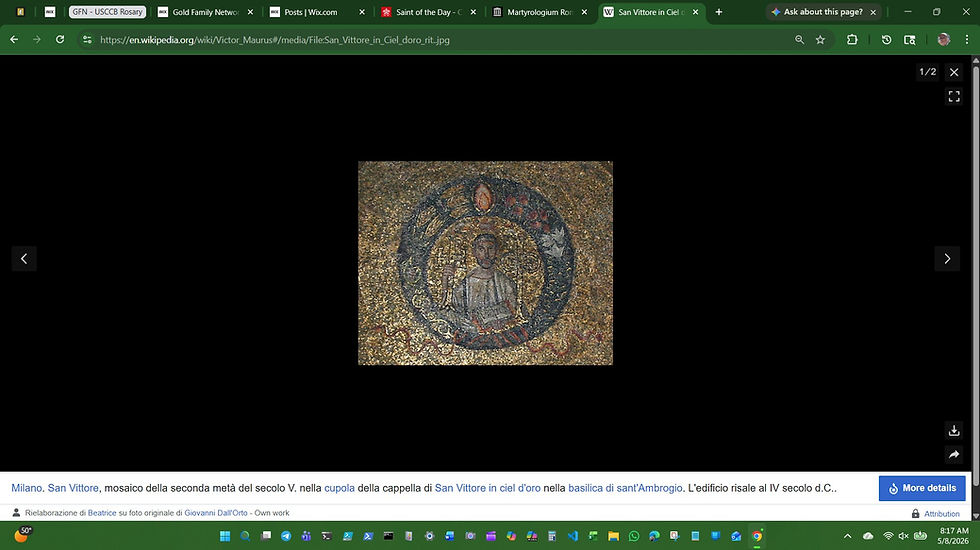
Task: Switch to GFN - USCCB Rosary tab group
Action: click(108, 12)
